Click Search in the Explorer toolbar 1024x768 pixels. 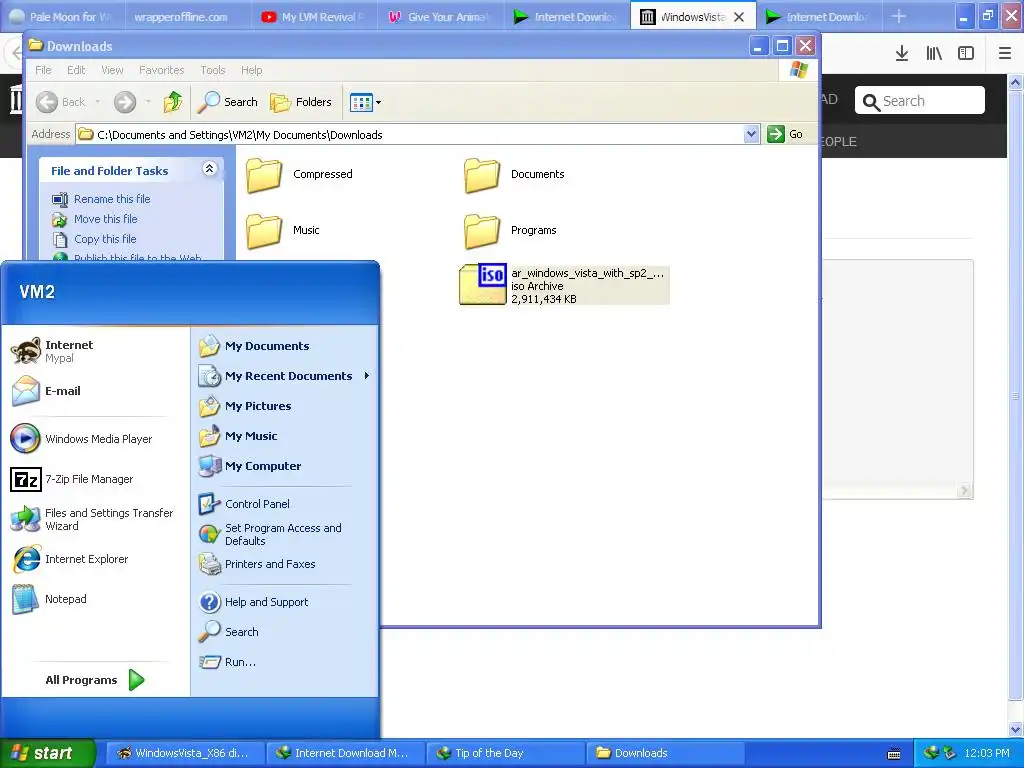coord(227,102)
